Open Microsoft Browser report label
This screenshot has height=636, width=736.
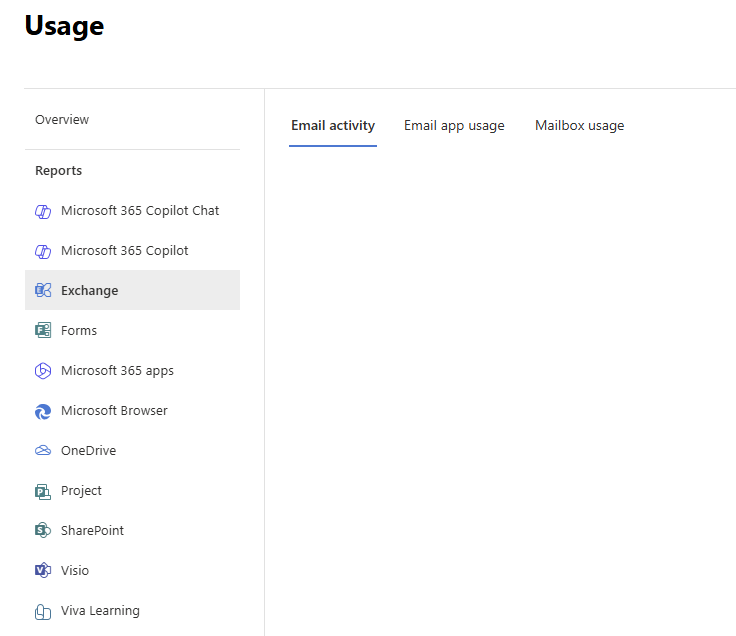[x=114, y=411]
